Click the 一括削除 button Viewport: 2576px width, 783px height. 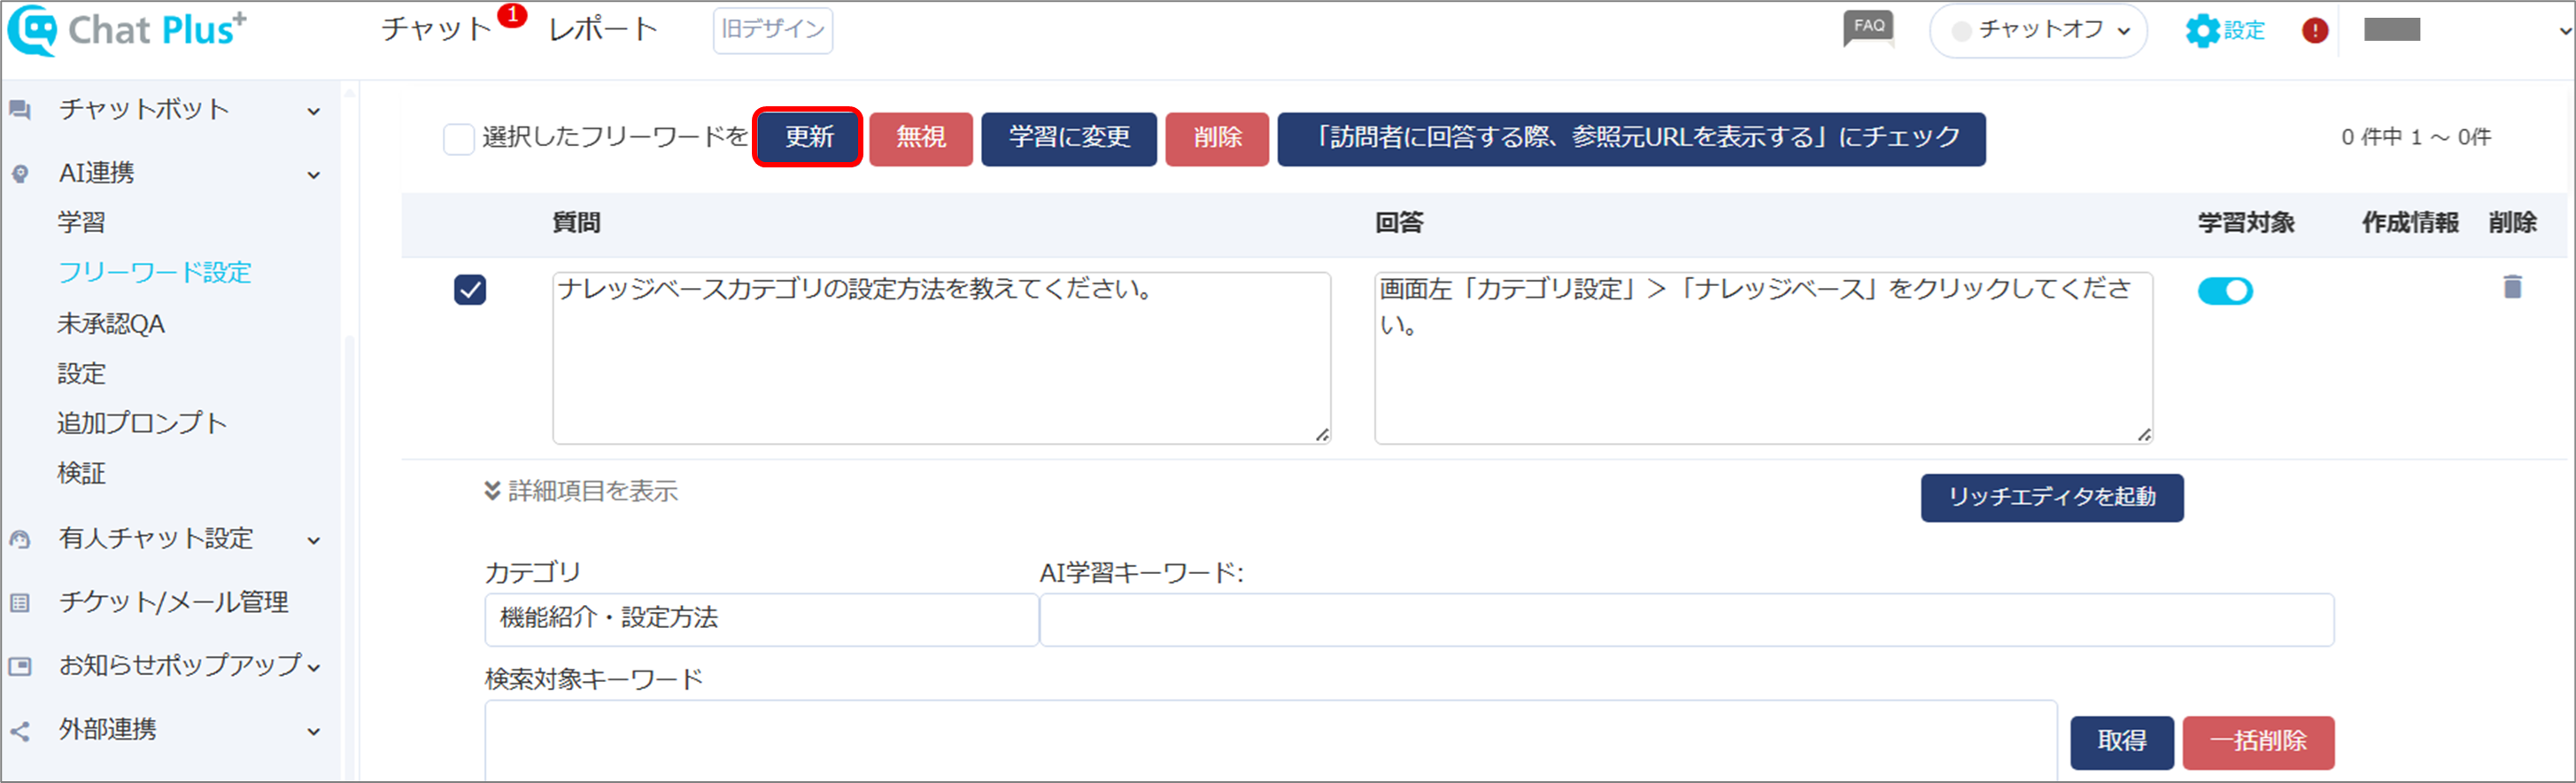click(x=2258, y=742)
